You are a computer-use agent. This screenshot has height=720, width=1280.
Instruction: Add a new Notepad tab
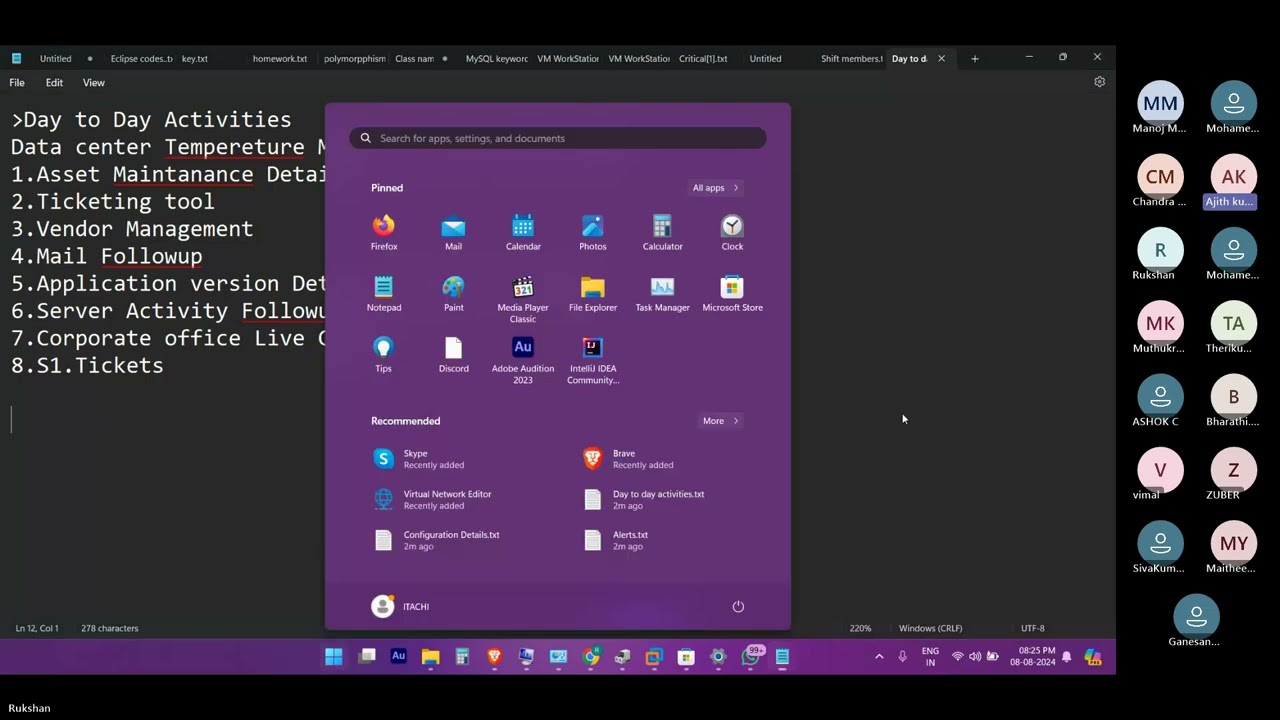point(974,59)
